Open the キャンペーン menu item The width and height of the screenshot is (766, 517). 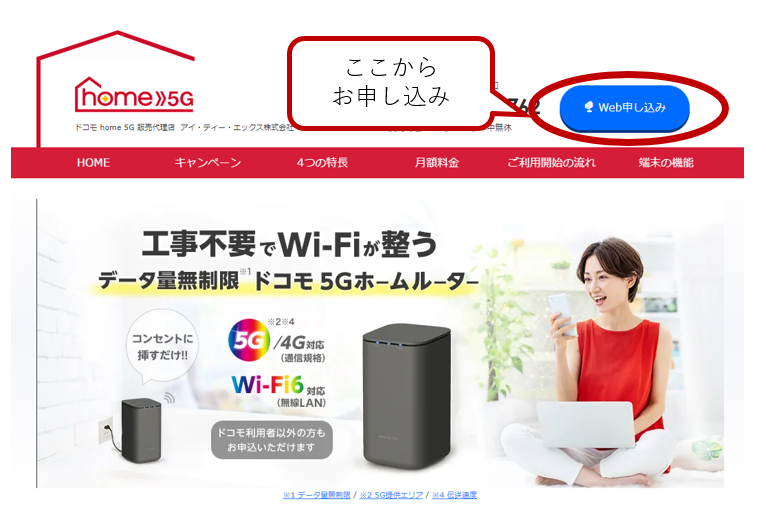[x=208, y=163]
